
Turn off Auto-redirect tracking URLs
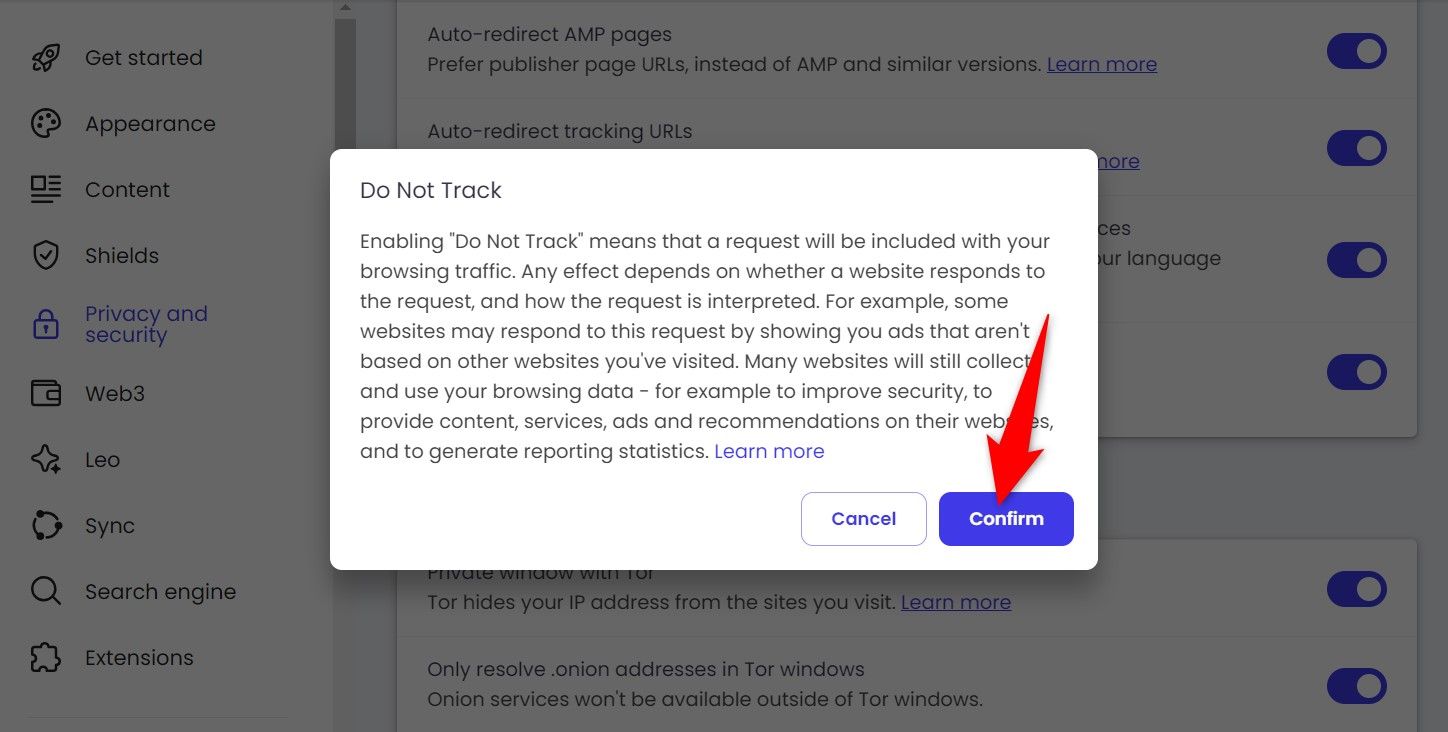[x=1357, y=148]
